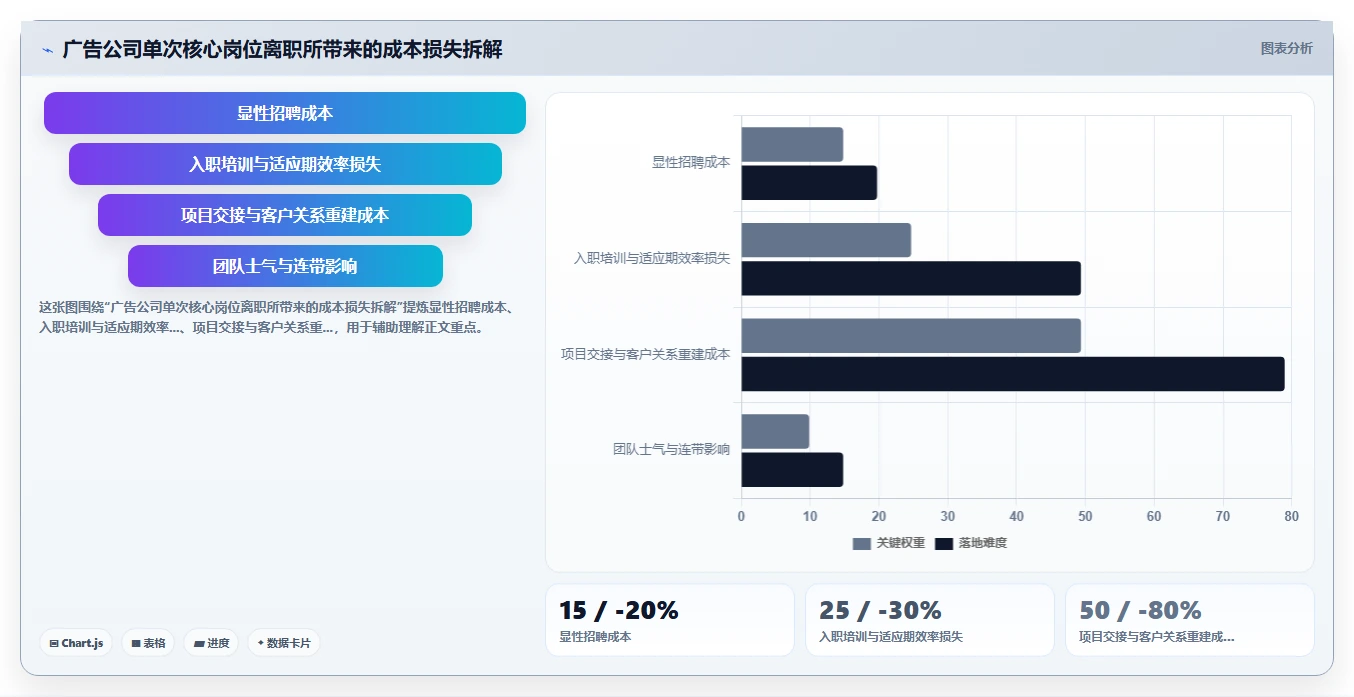1354x697 pixels.
Task: Click the page title 广告公司单次核心岗位离职所带来的成本损失拆解
Action: pyautogui.click(x=282, y=49)
